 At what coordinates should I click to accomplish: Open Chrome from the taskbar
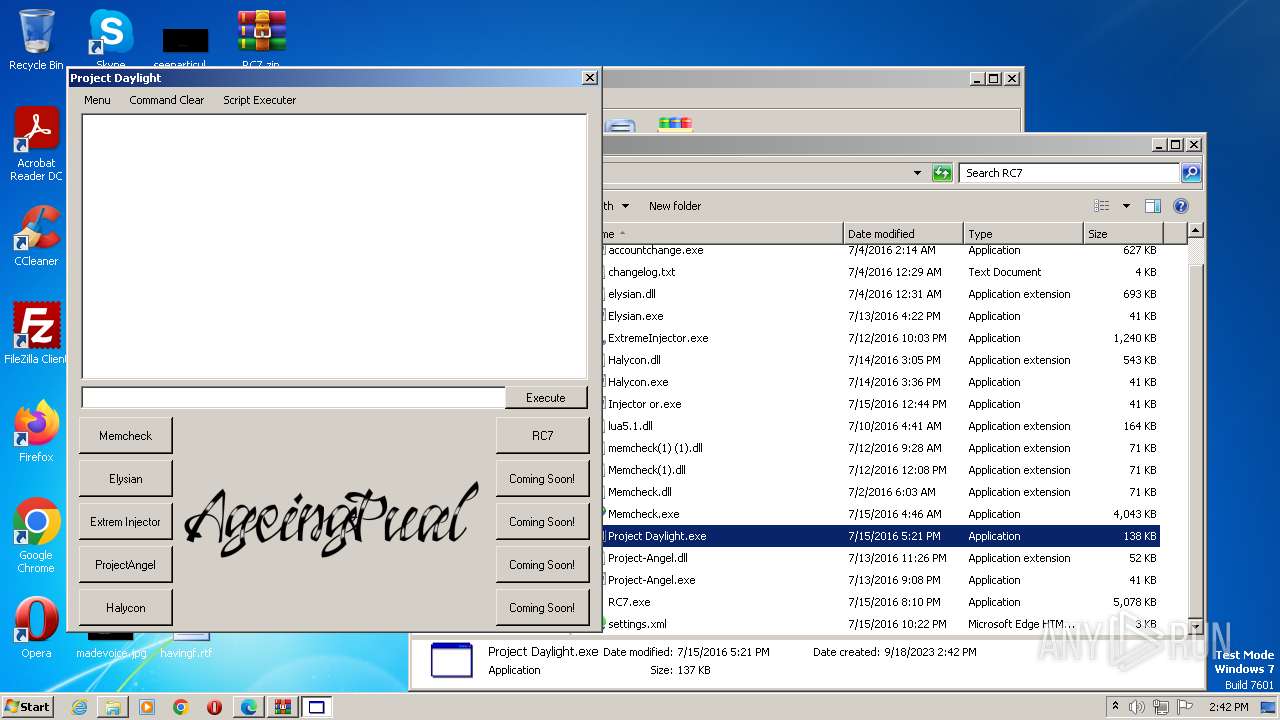pyautogui.click(x=180, y=707)
